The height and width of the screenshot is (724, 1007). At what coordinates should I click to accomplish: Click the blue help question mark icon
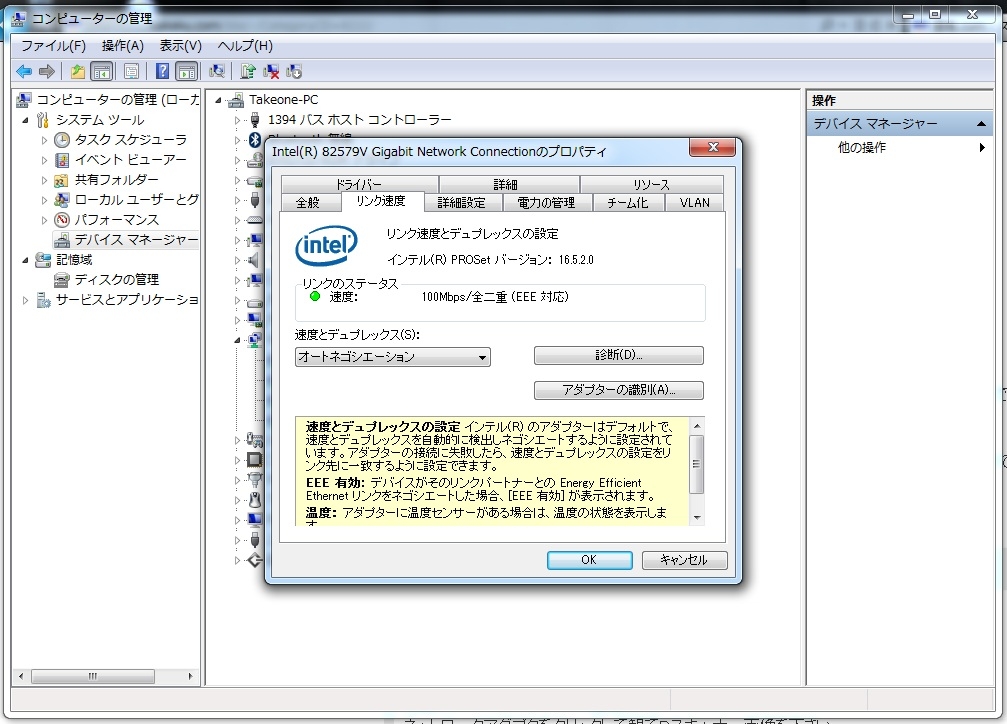pos(162,71)
